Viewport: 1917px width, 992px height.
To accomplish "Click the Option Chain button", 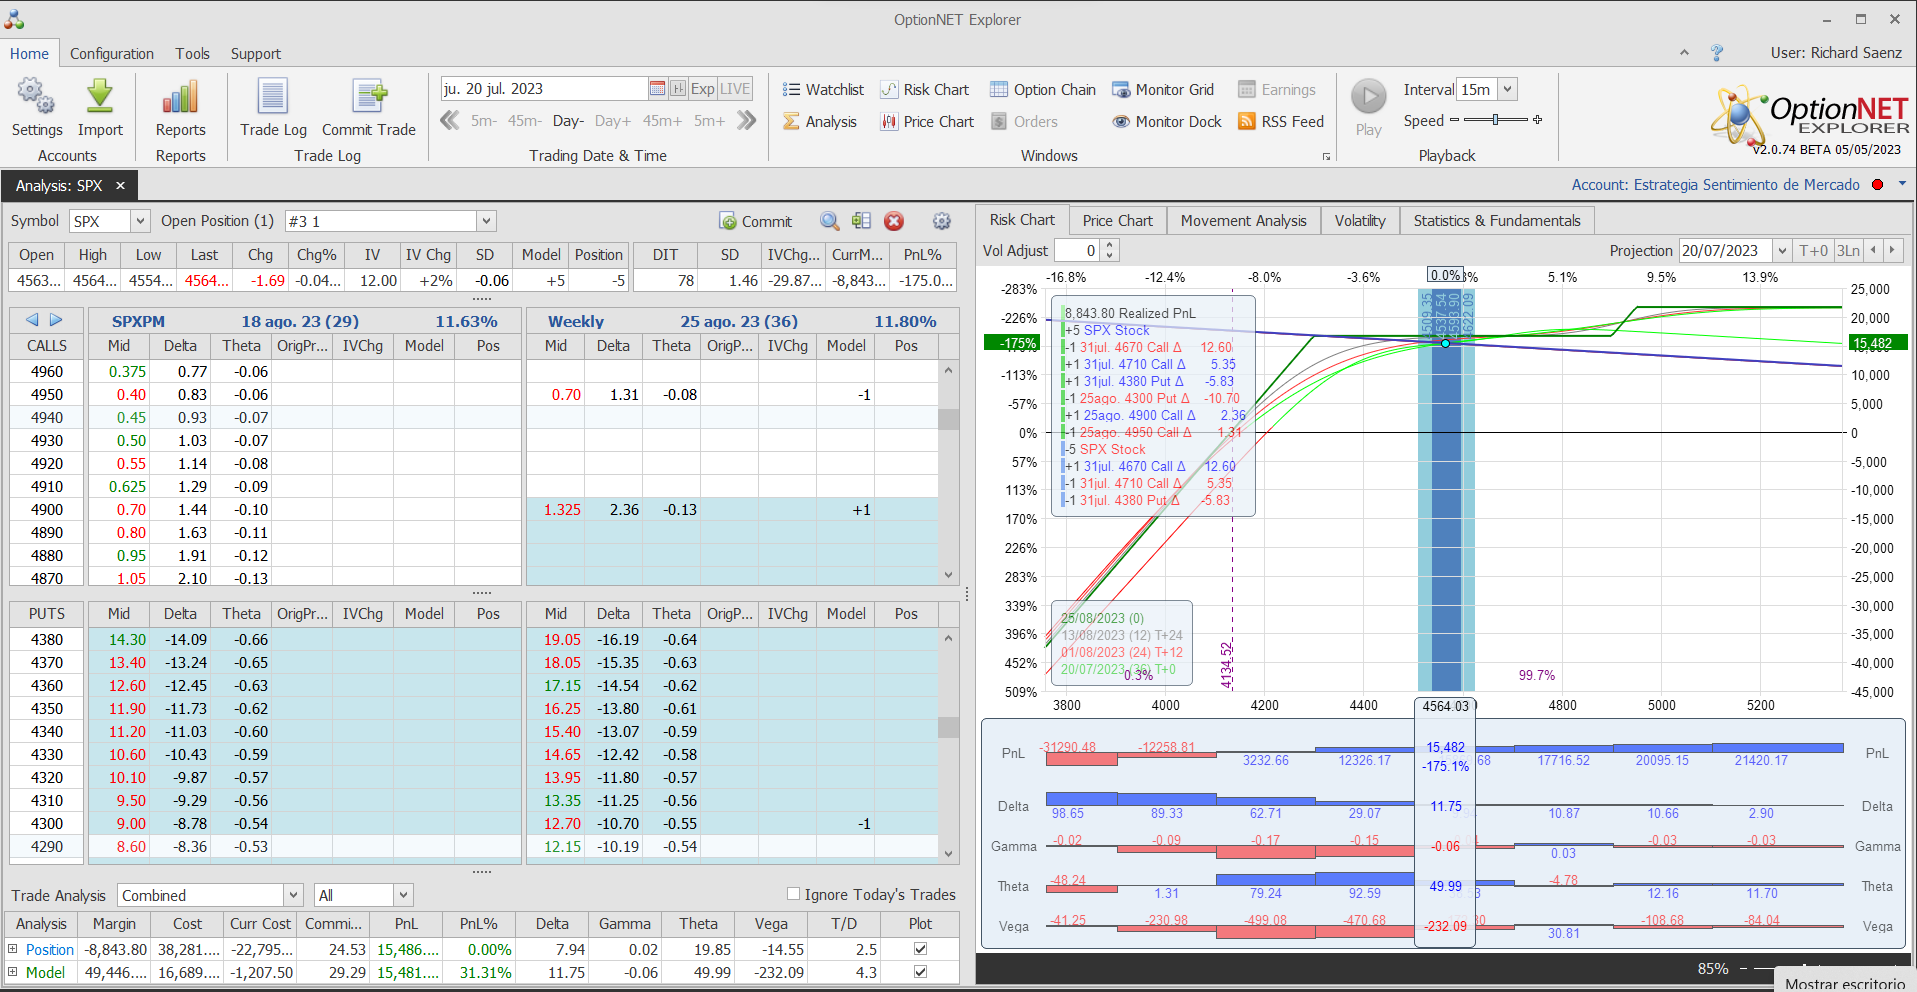I will (1043, 90).
